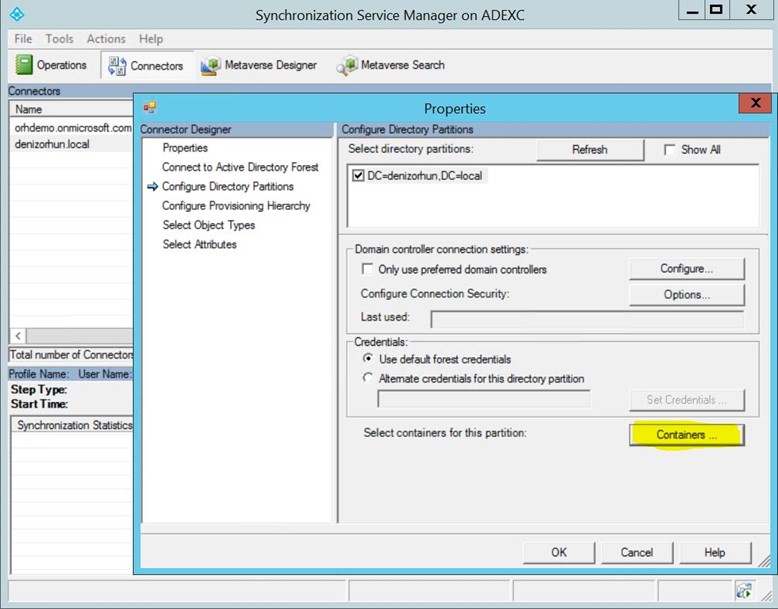Click the Name column header
This screenshot has width=778, height=609.
click(x=71, y=109)
